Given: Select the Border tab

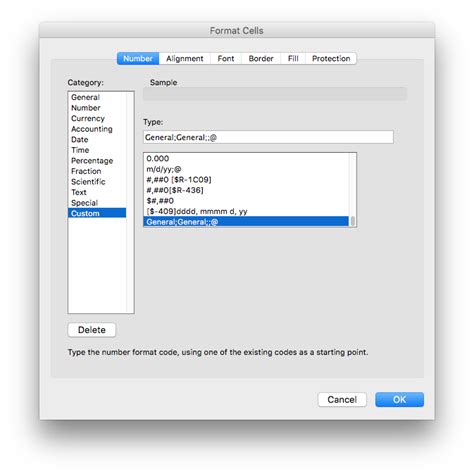Looking at the screenshot, I should (x=261, y=59).
